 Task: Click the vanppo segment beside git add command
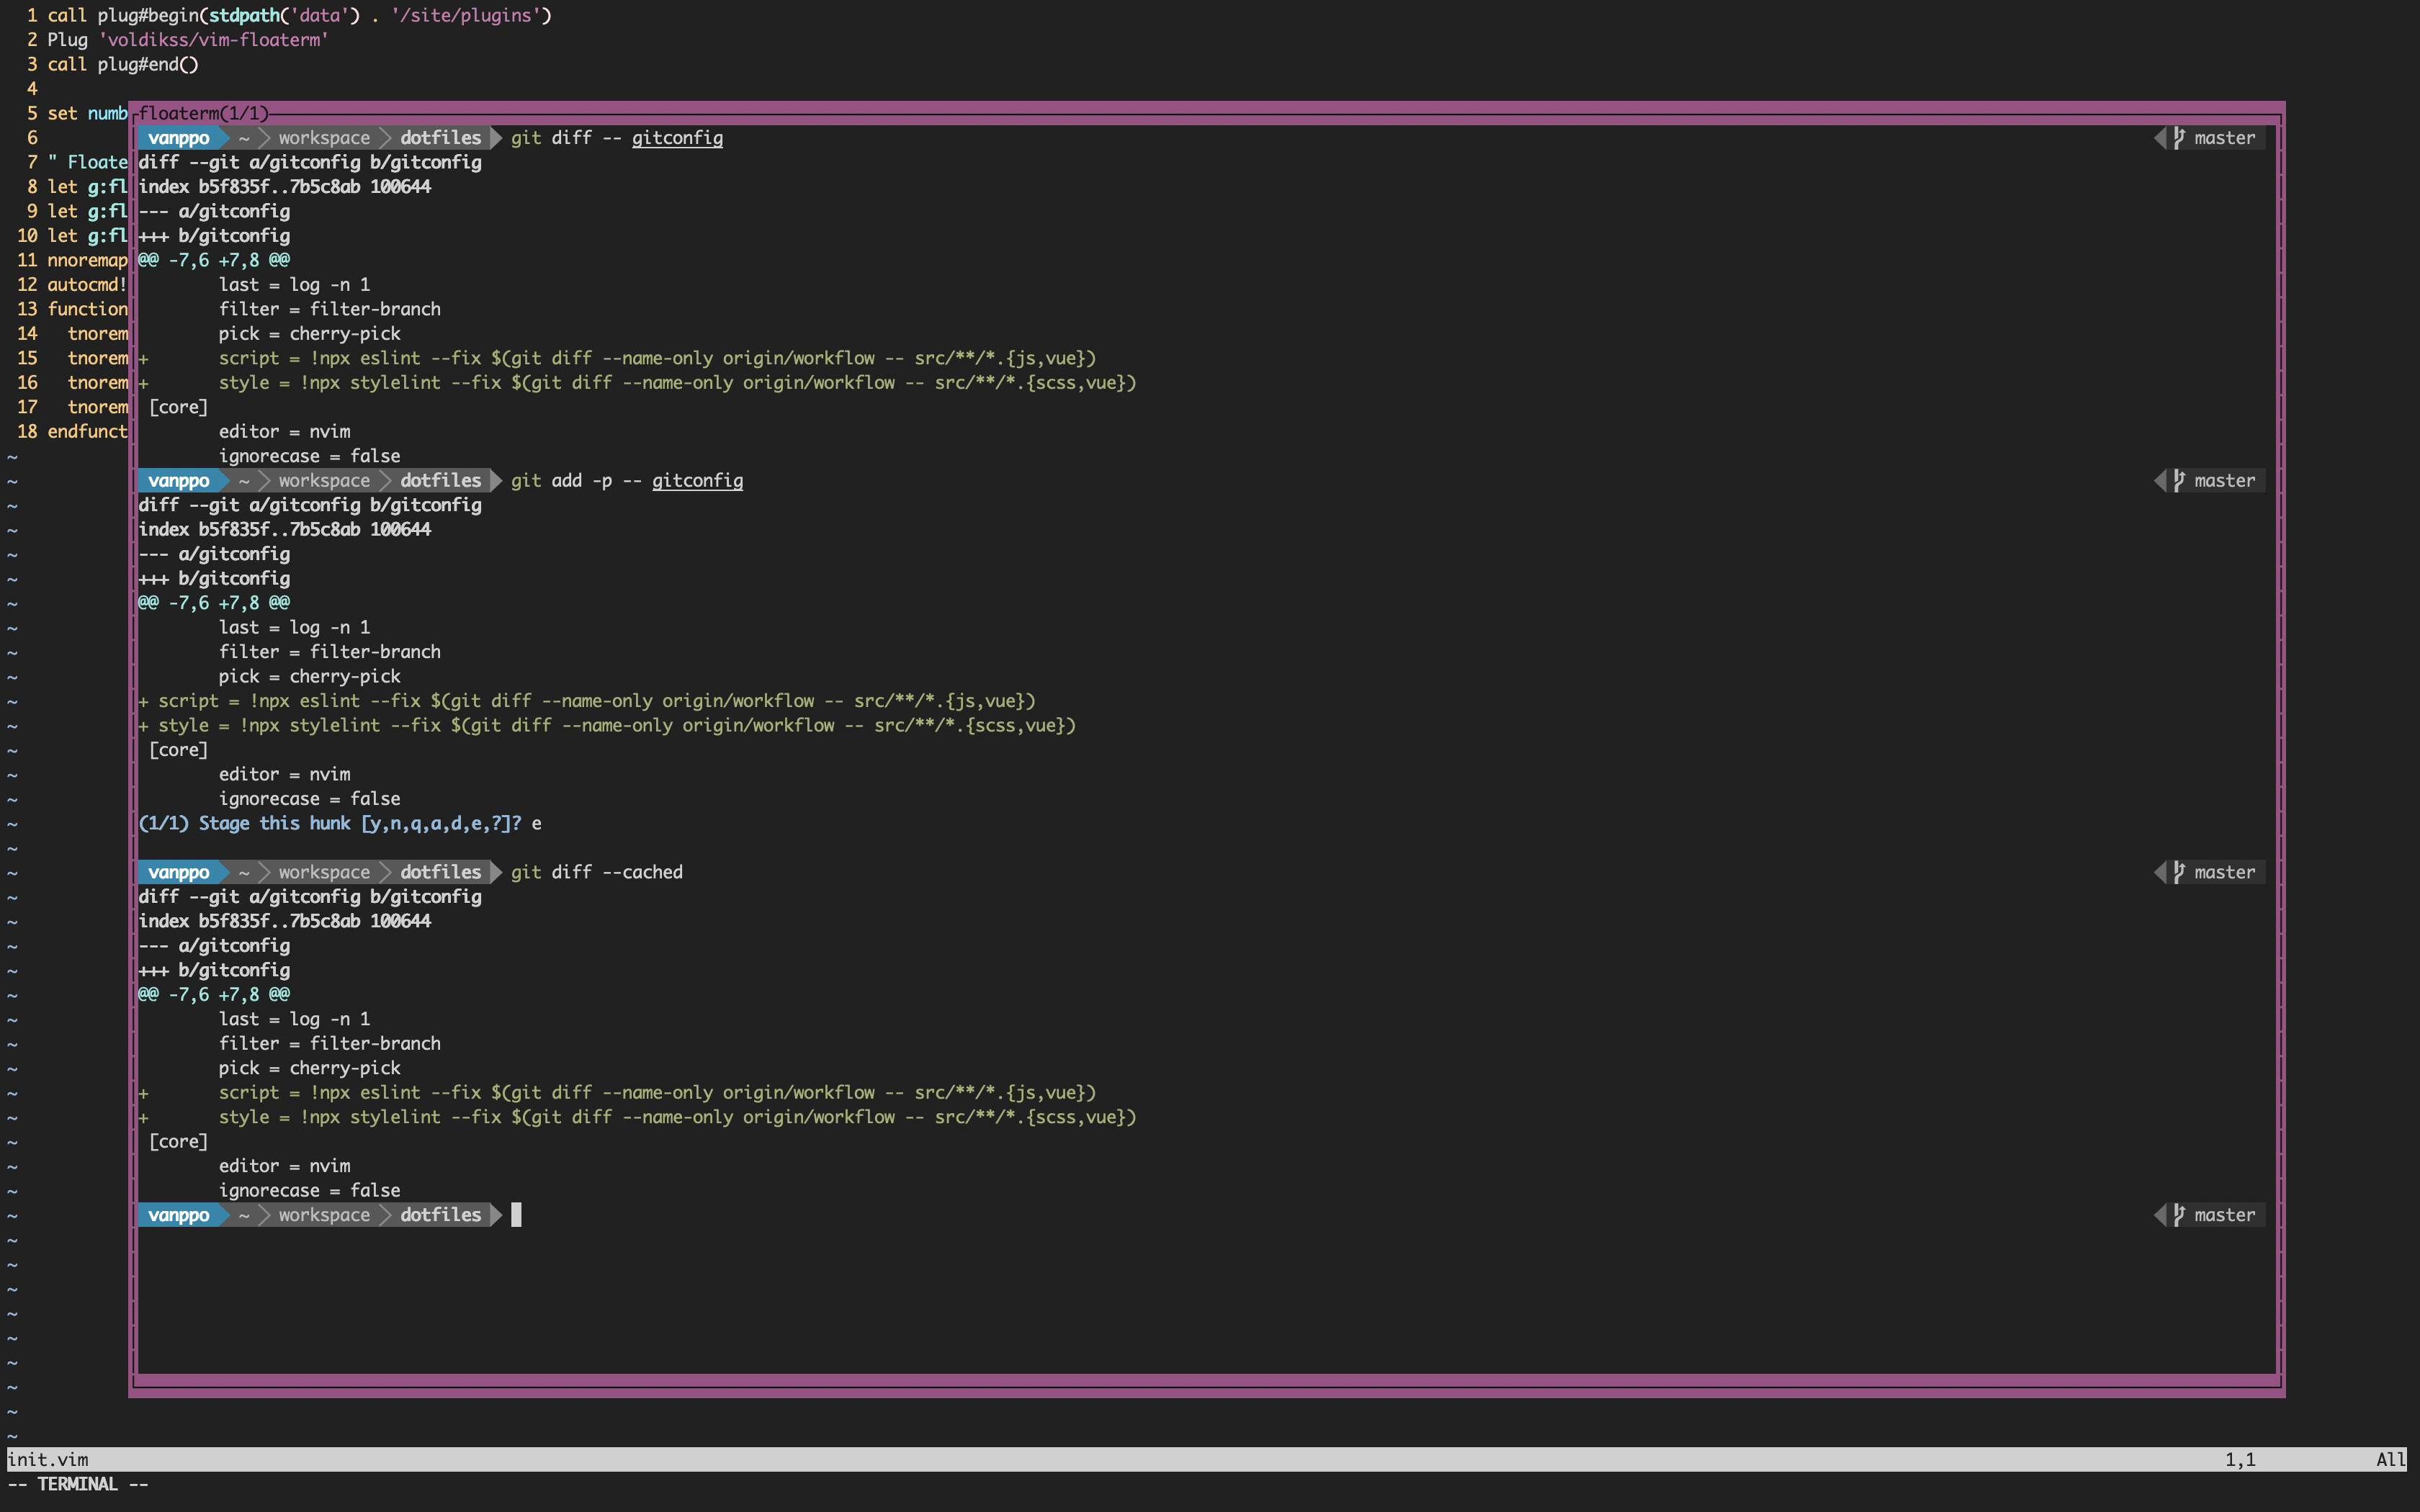click(180, 480)
